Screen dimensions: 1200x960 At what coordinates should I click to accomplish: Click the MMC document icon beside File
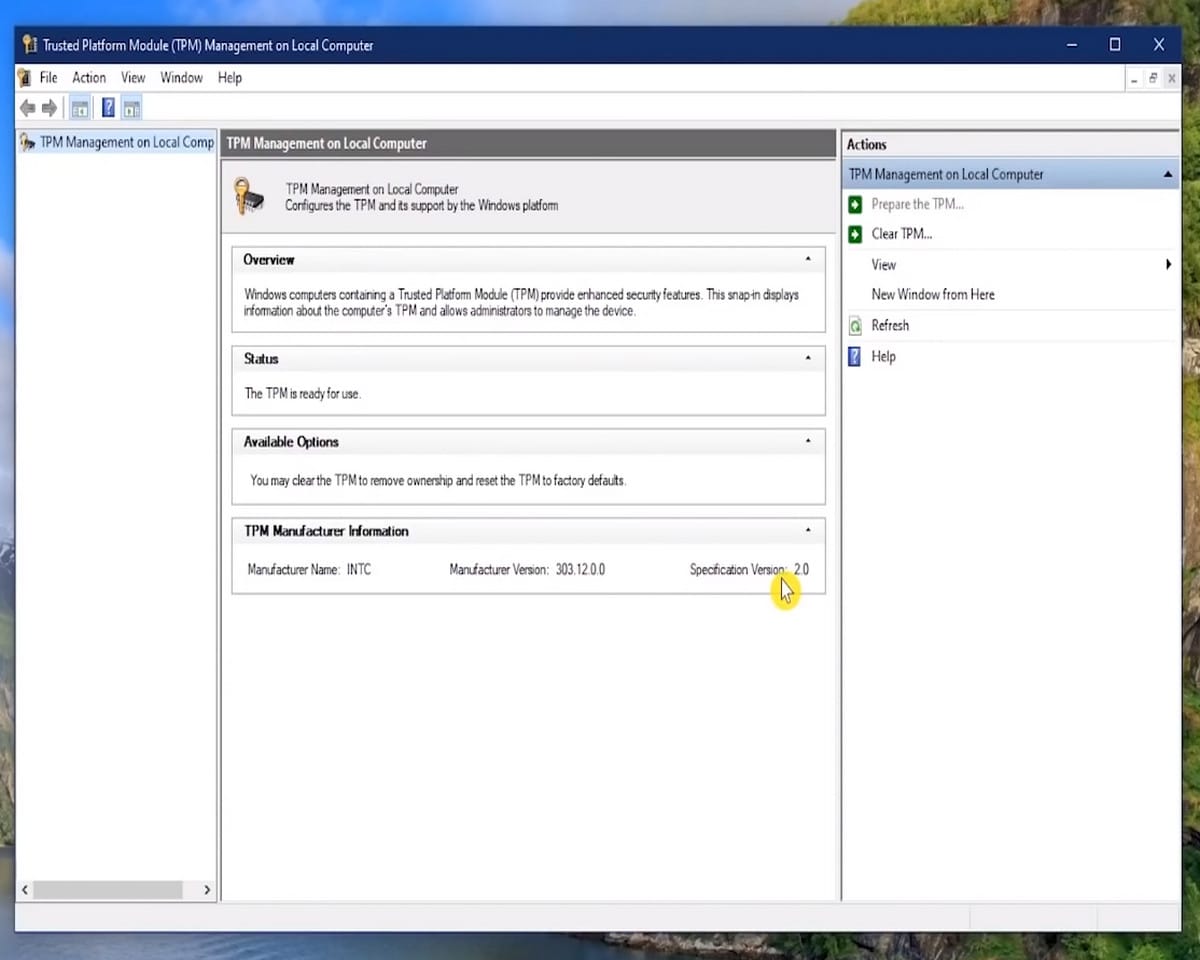tap(25, 78)
